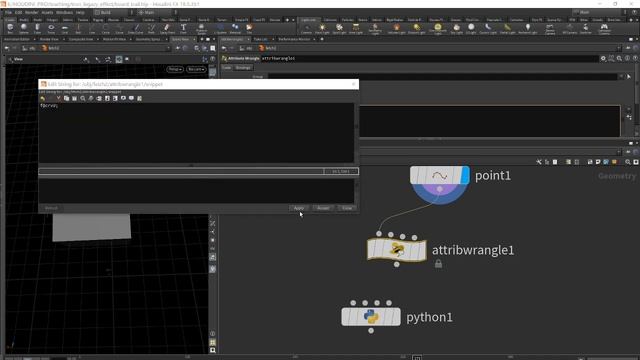Click the Close button in string editor
Image resolution: width=640 pixels, height=360 pixels.
click(347, 208)
